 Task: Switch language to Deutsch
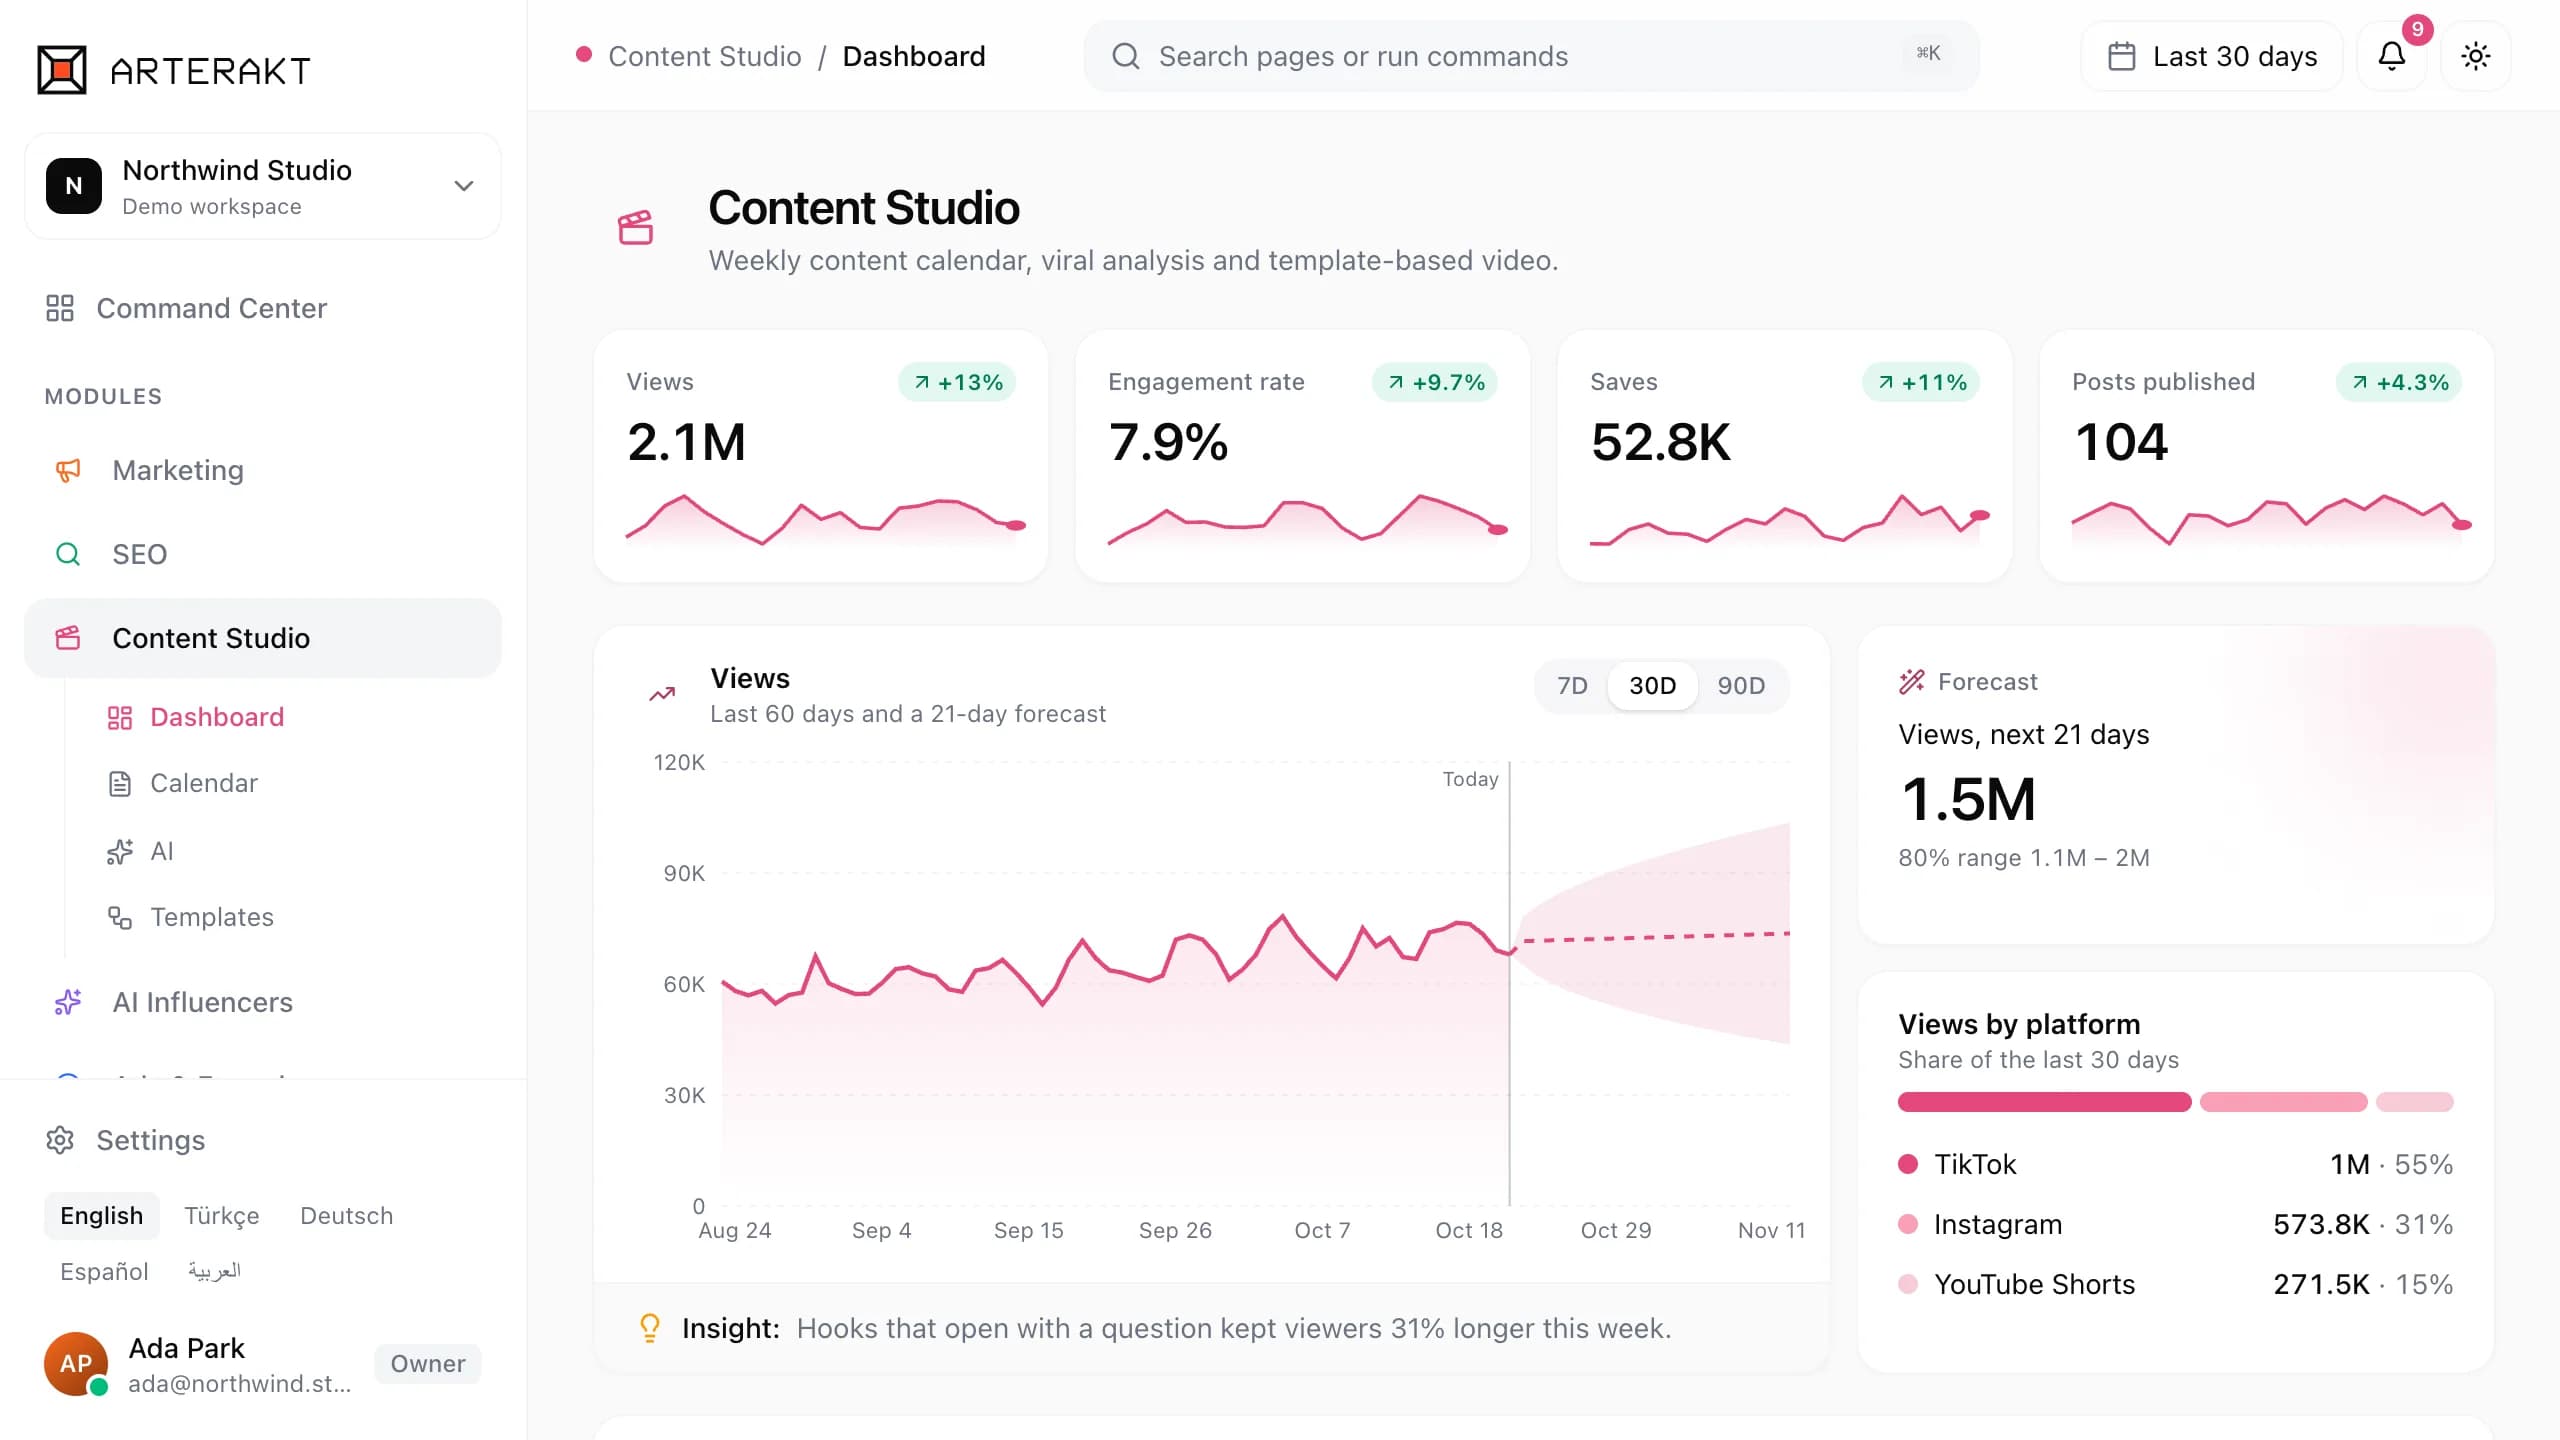(347, 1216)
